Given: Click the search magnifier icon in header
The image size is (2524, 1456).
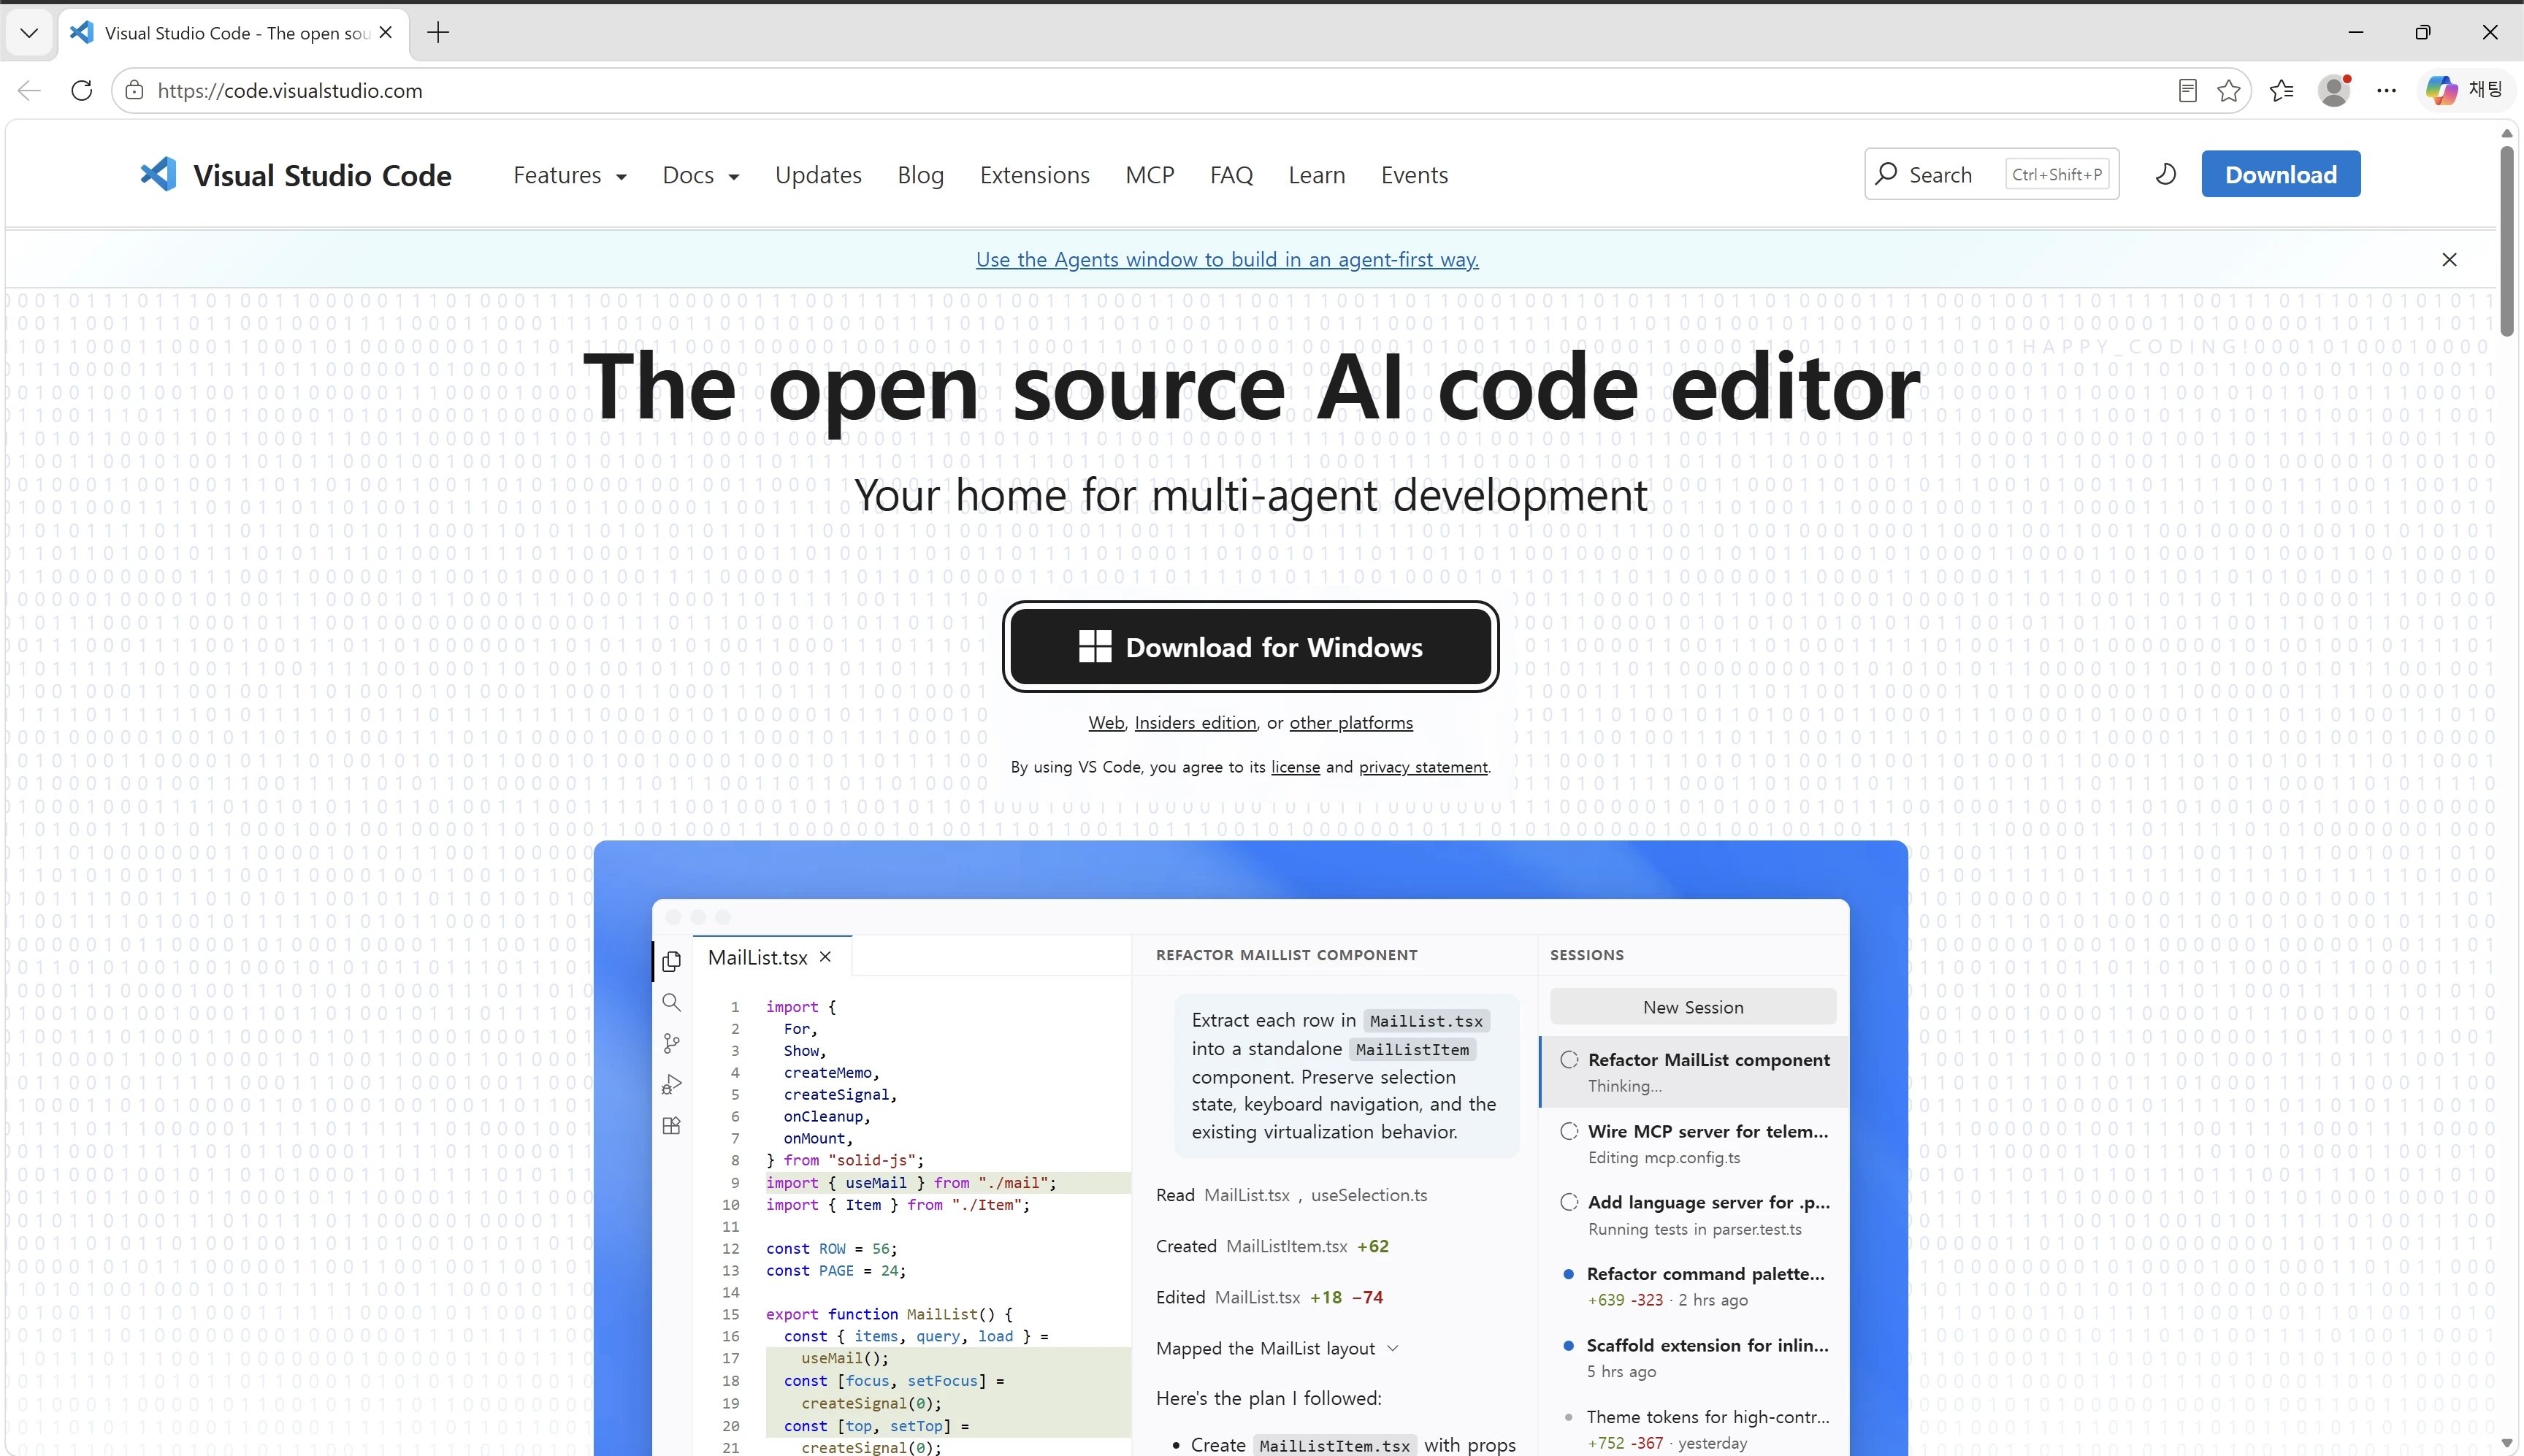Looking at the screenshot, I should pyautogui.click(x=1886, y=174).
